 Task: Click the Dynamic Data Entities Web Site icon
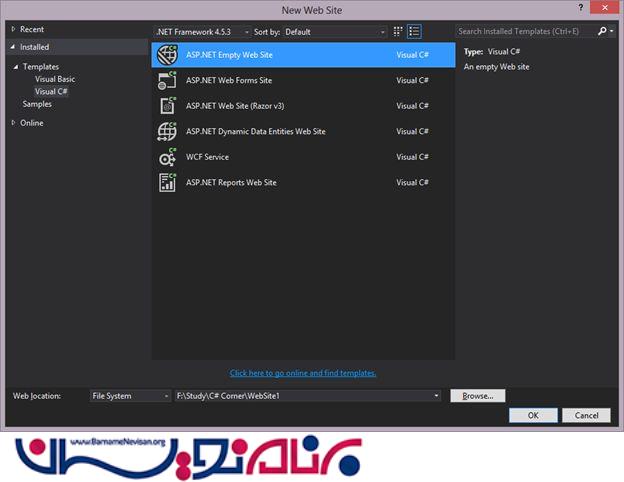pos(167,131)
